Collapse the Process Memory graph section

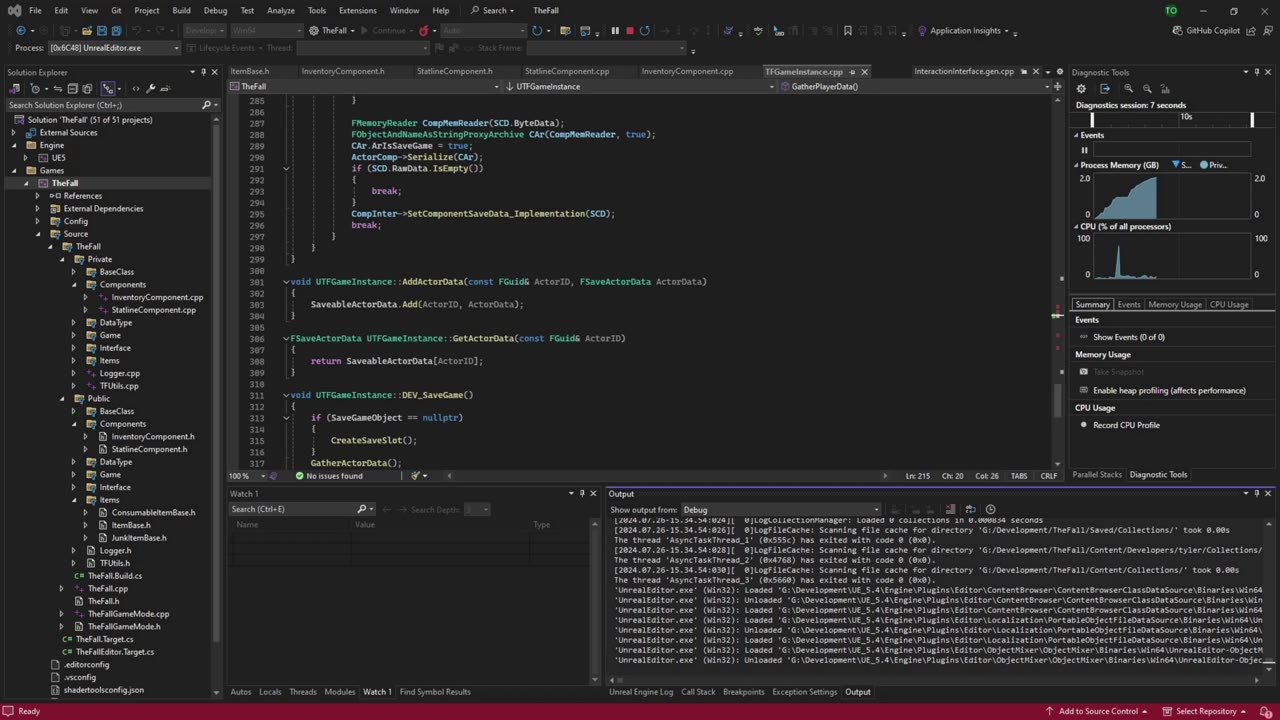coord(1076,165)
